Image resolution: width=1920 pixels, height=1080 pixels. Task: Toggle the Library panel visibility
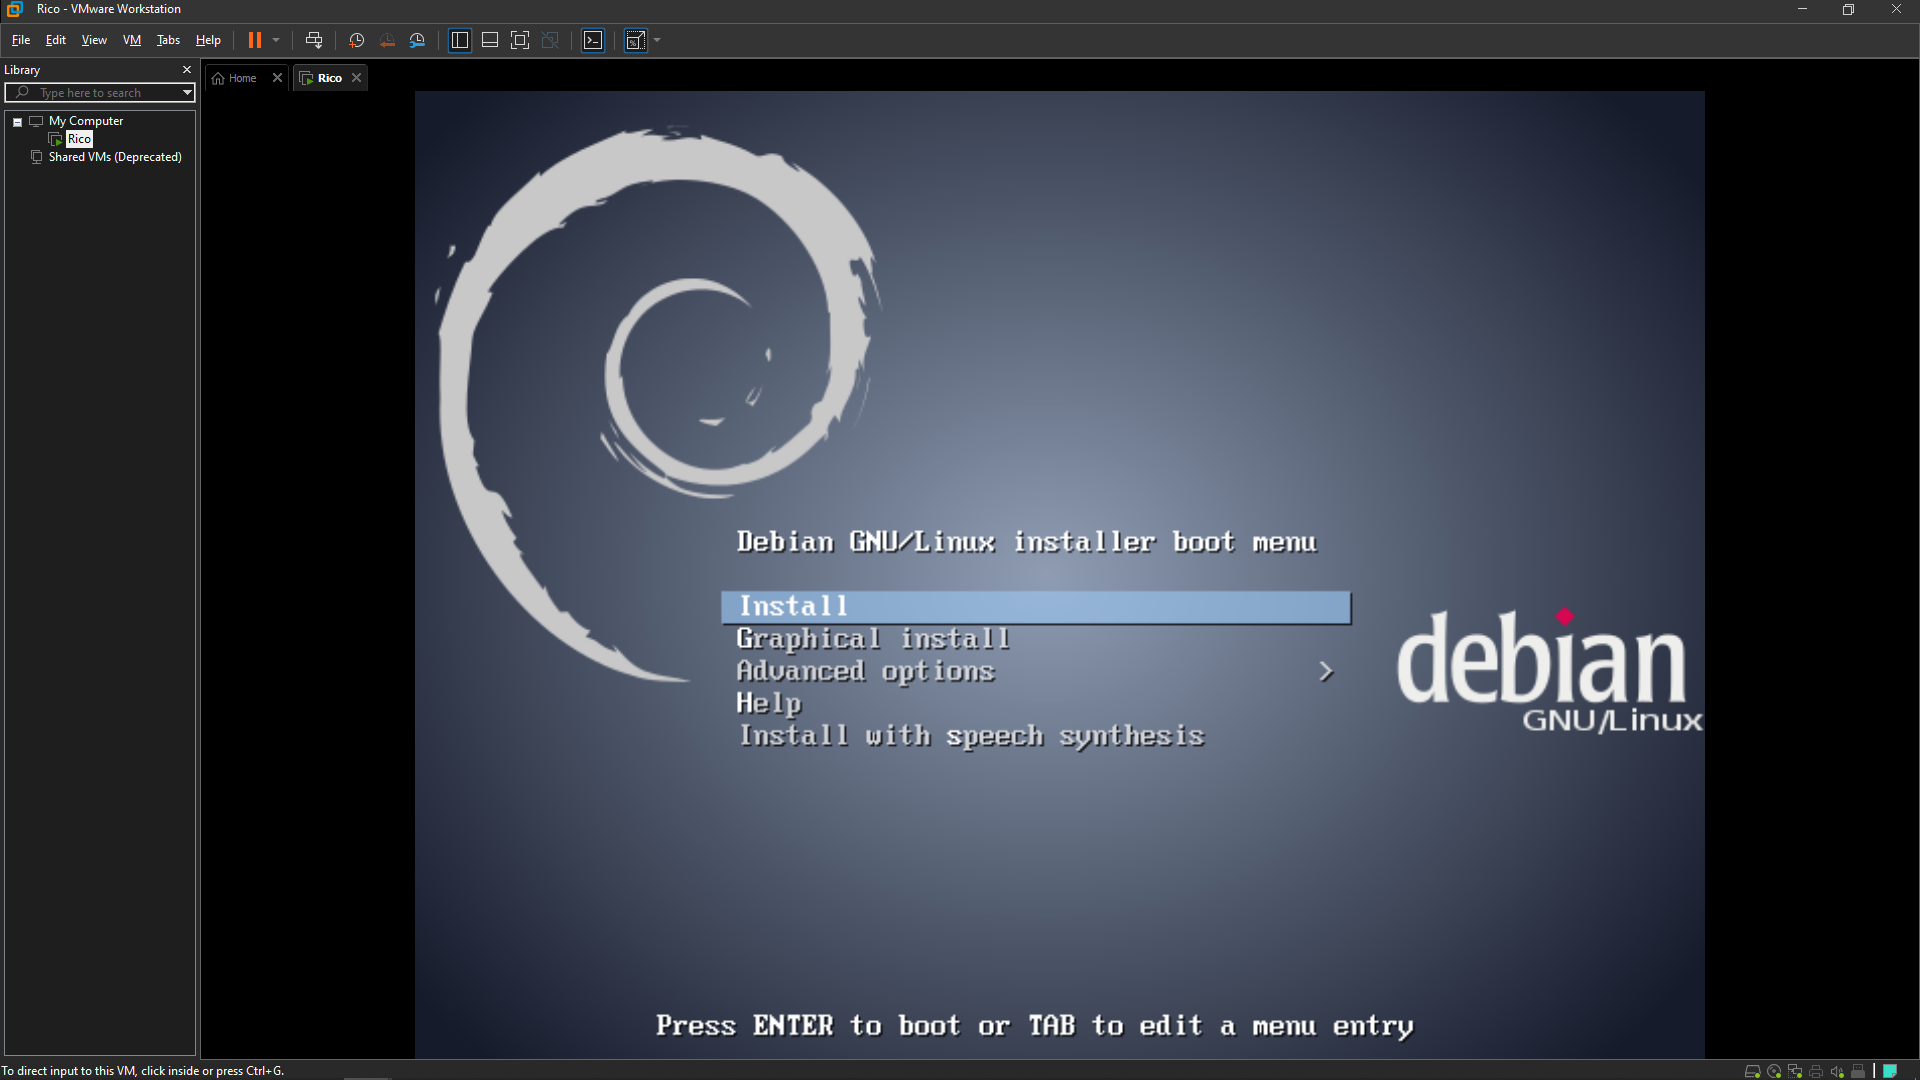pos(459,40)
